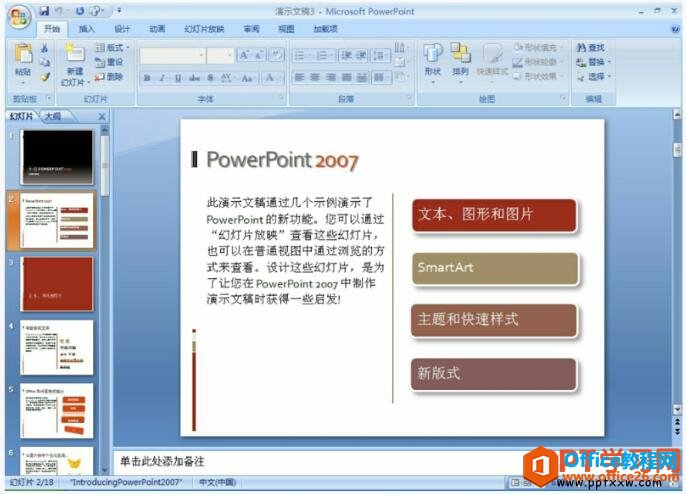This screenshot has height=494, width=686.
Task: Click the Shrink Font (smaller A) icon
Action: [x=259, y=55]
